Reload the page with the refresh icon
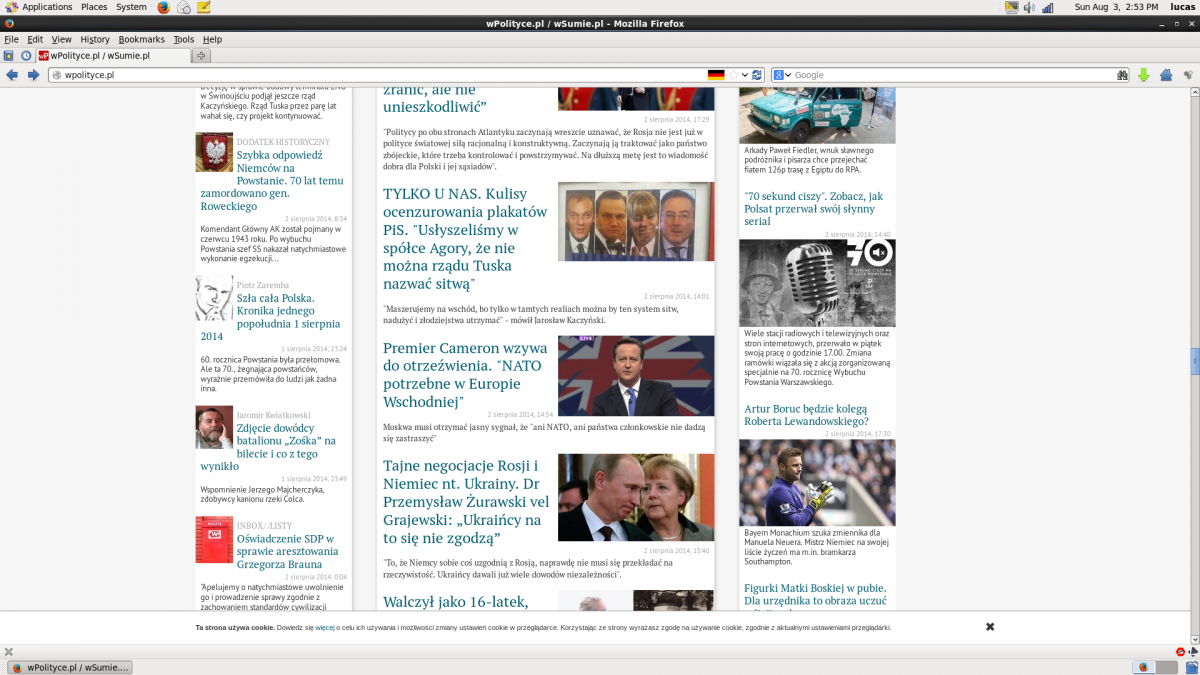Image resolution: width=1200 pixels, height=675 pixels. point(758,75)
